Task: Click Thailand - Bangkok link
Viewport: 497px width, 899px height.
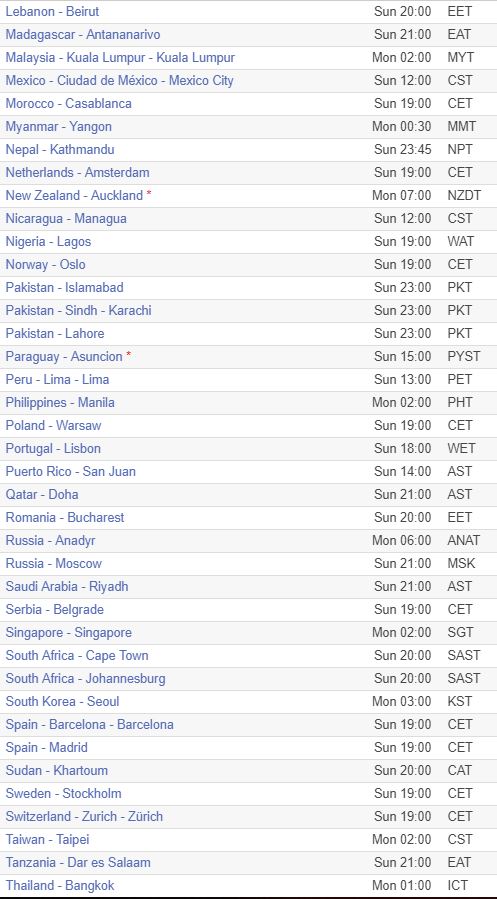Action: [x=60, y=885]
